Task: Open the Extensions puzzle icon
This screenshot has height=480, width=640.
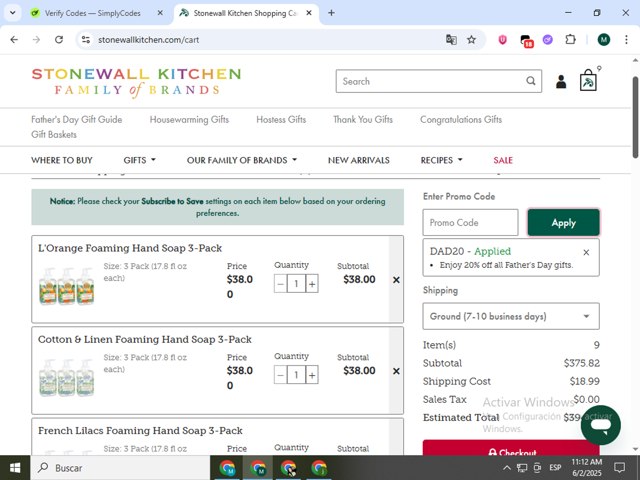Action: pos(570,40)
